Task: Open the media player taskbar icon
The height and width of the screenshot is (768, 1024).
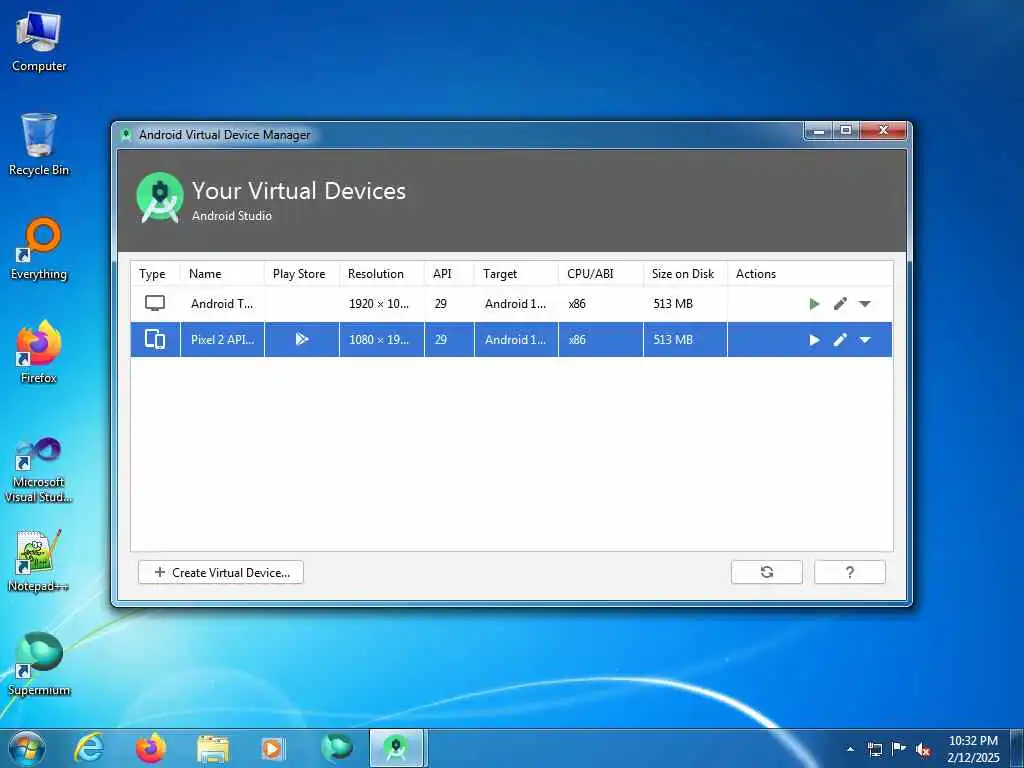Action: pos(272,749)
